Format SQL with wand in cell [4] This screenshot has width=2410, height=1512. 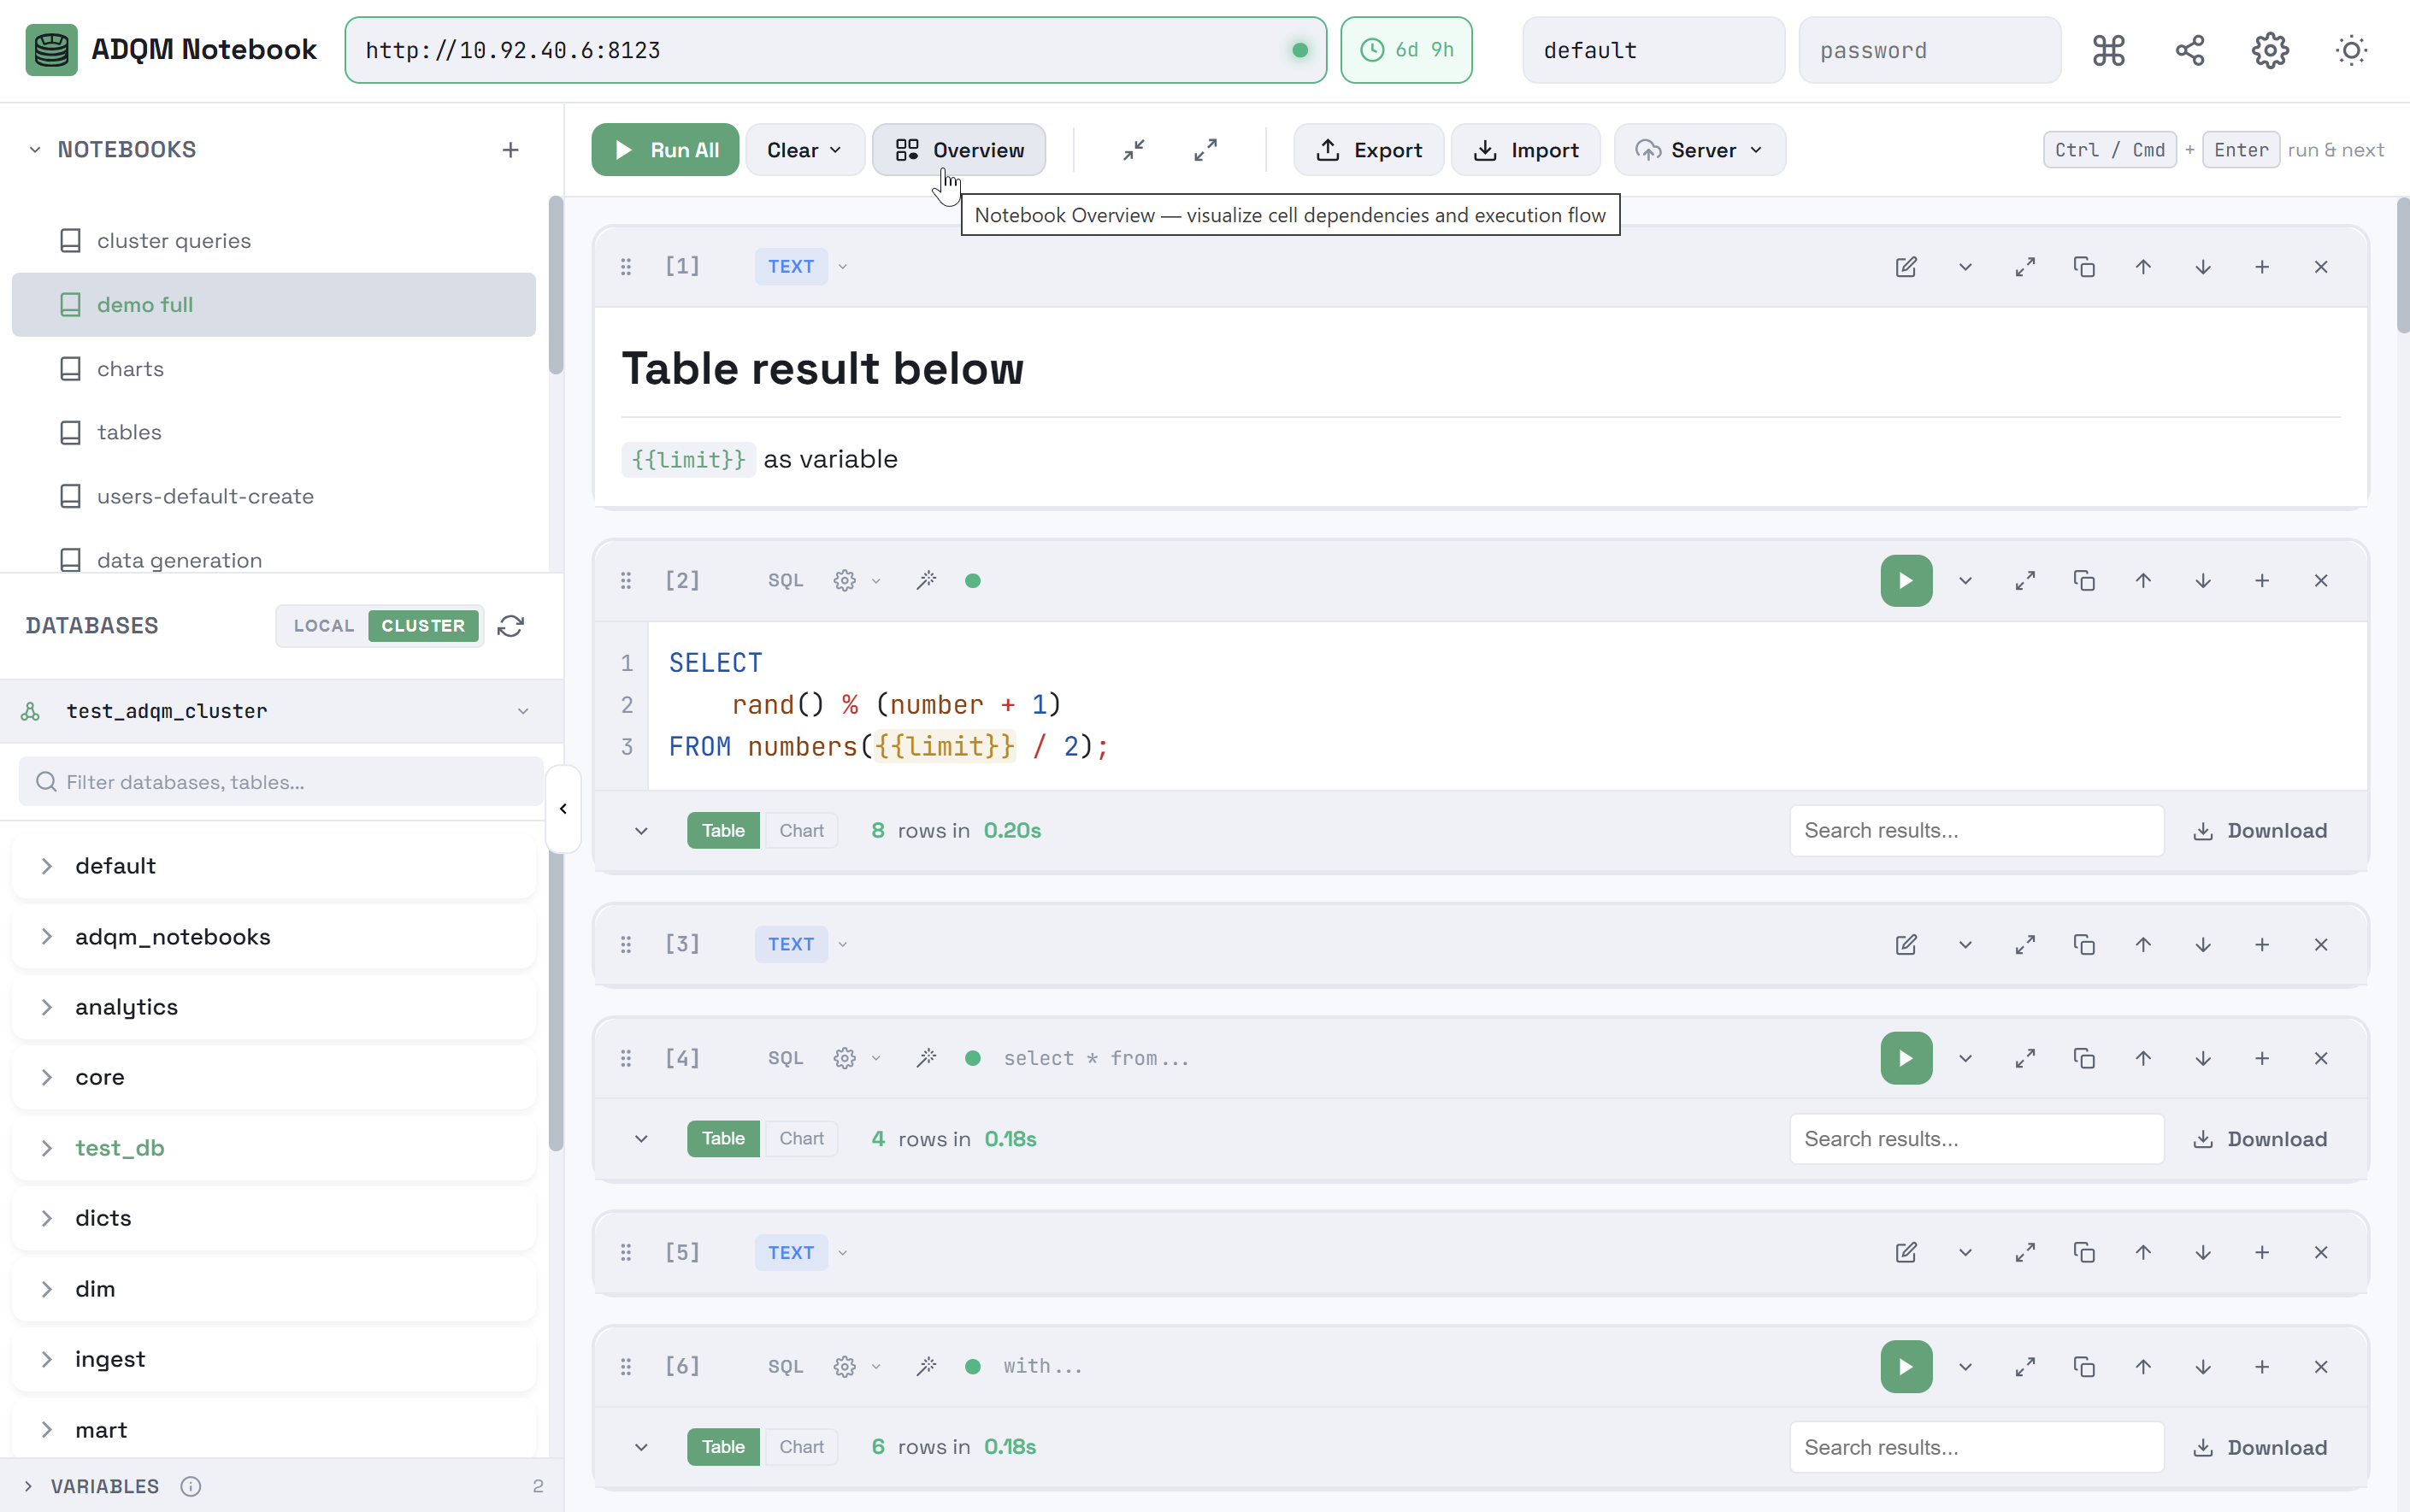(926, 1058)
